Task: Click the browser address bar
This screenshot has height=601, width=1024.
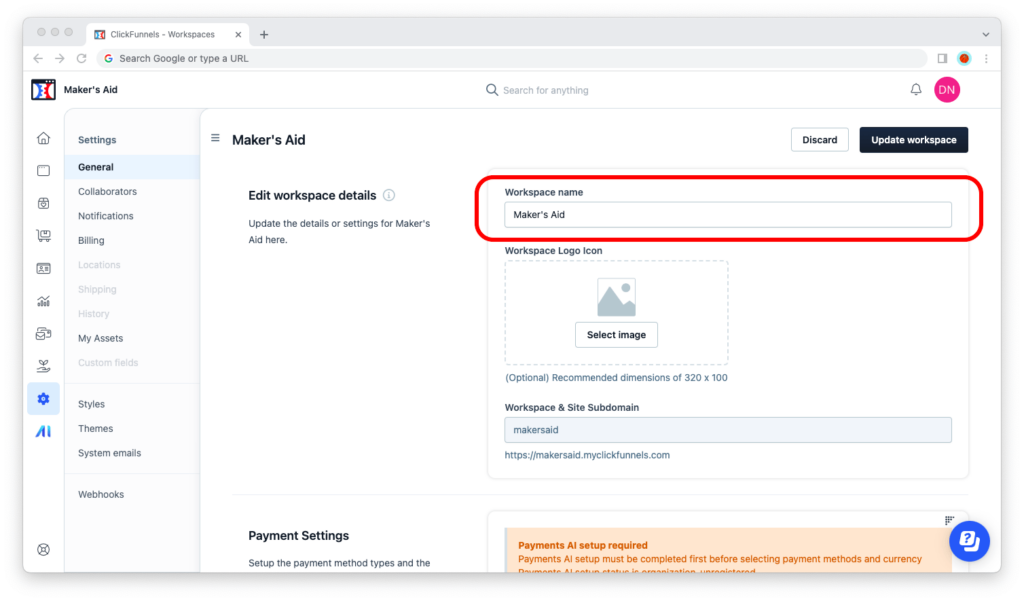Action: pos(511,58)
